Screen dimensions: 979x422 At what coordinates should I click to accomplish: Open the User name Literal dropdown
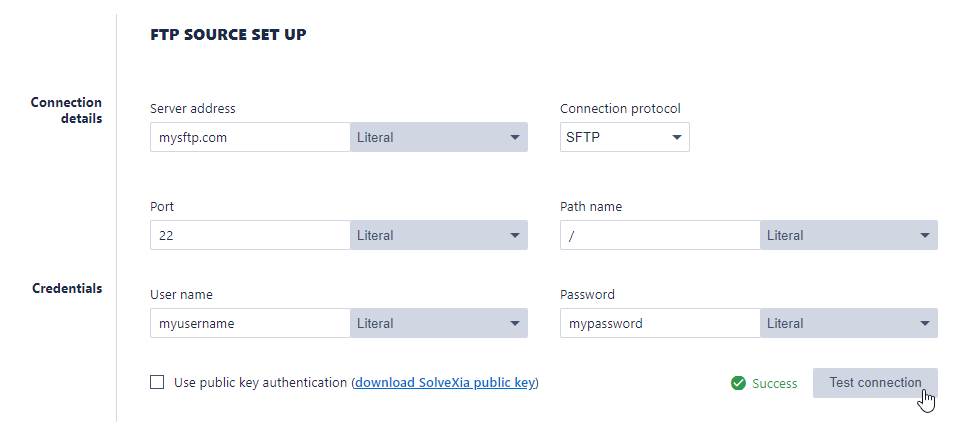pyautogui.click(x=438, y=323)
